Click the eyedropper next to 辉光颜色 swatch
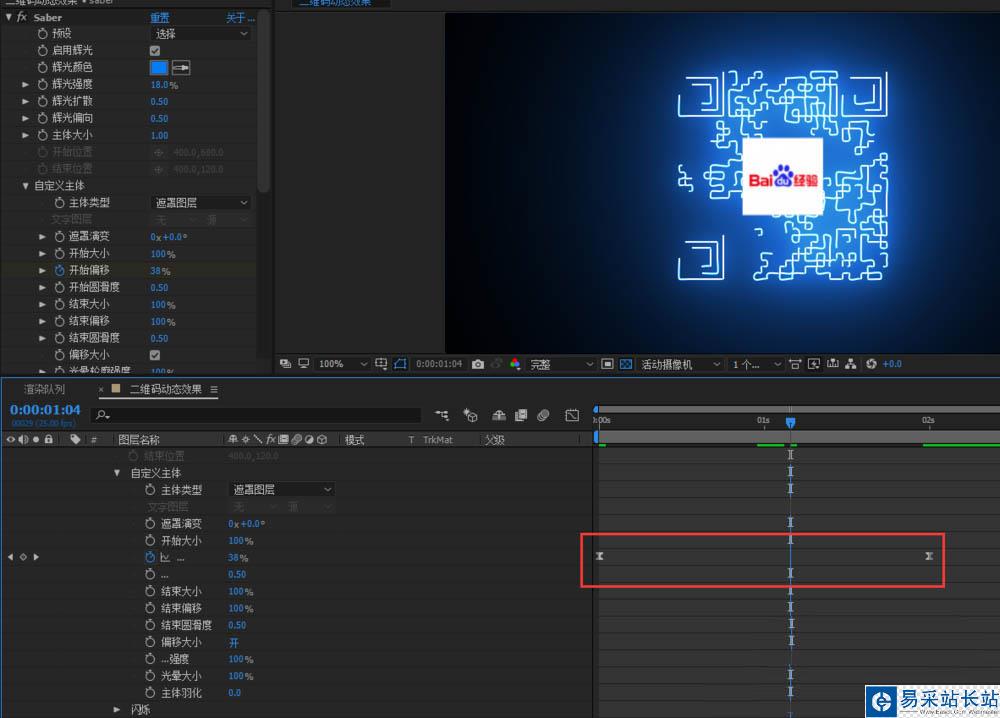Image resolution: width=1000 pixels, height=718 pixels. coord(181,68)
